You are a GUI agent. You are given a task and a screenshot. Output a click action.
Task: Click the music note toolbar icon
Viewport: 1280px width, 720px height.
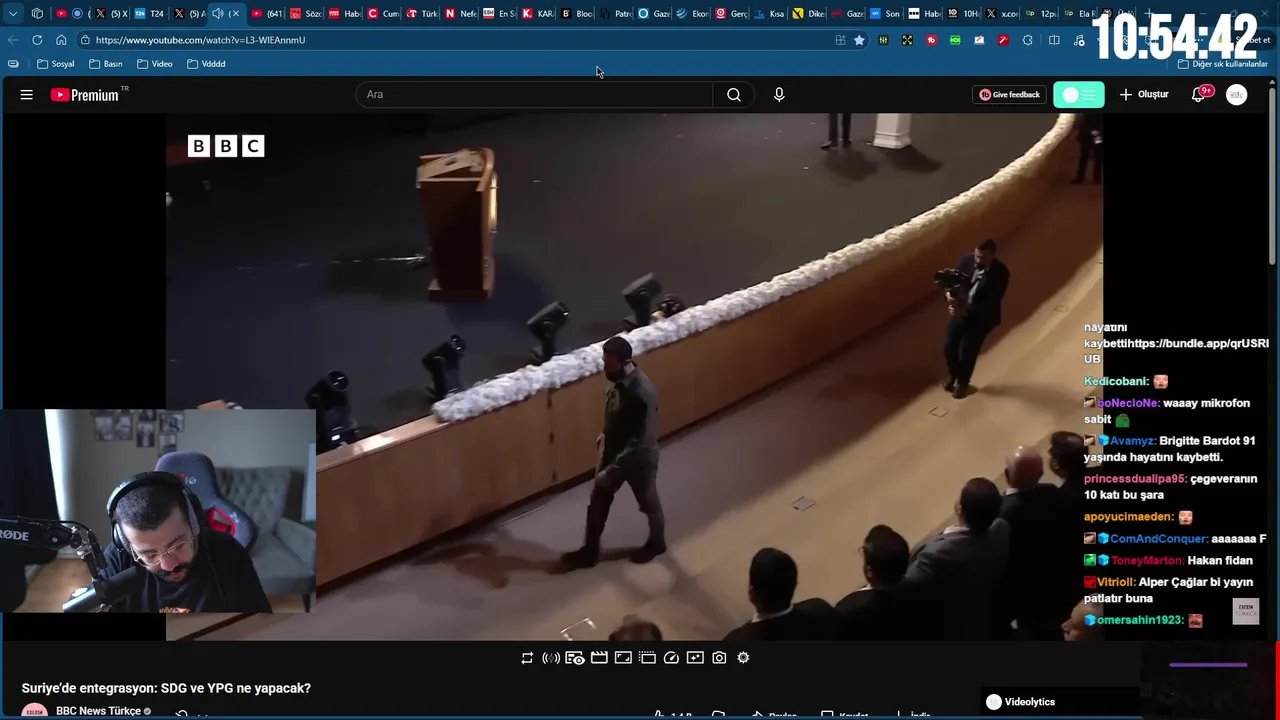click(x=1079, y=40)
